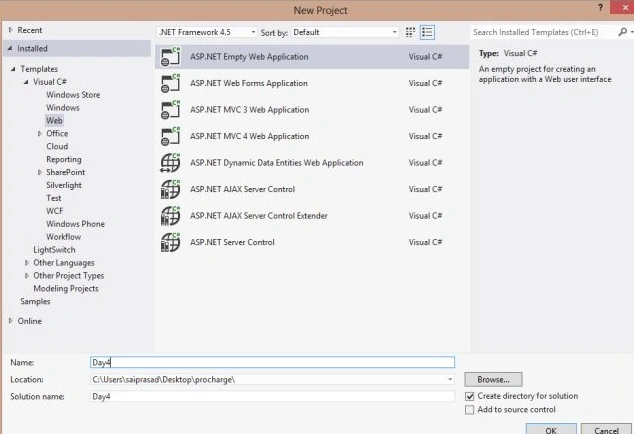Screen dimensions: 634x434
Task: Open the help question mark
Action: click(x=600, y=8)
